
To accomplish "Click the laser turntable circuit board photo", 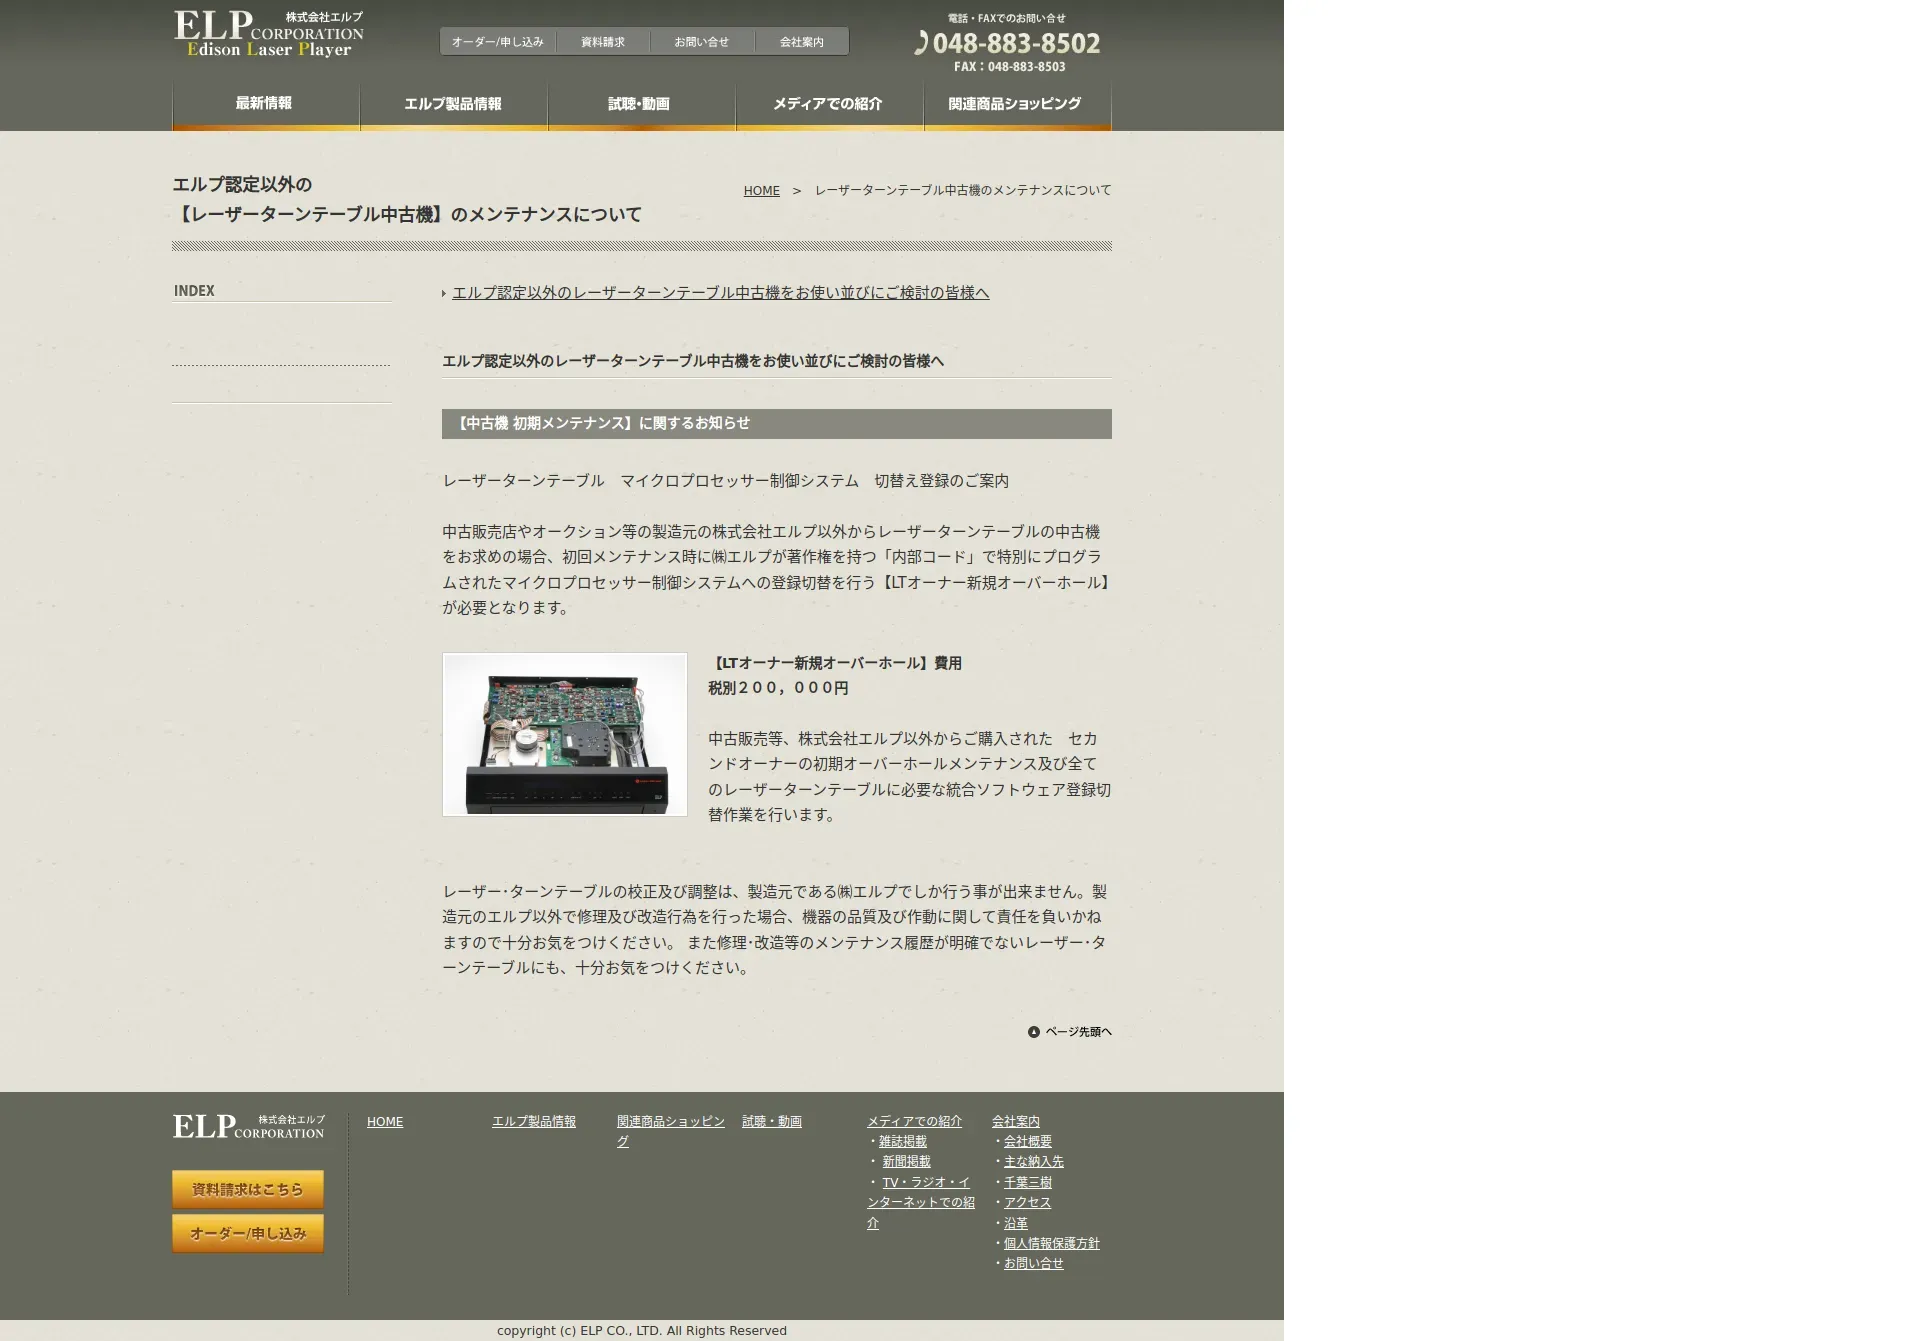I will click(x=565, y=735).
